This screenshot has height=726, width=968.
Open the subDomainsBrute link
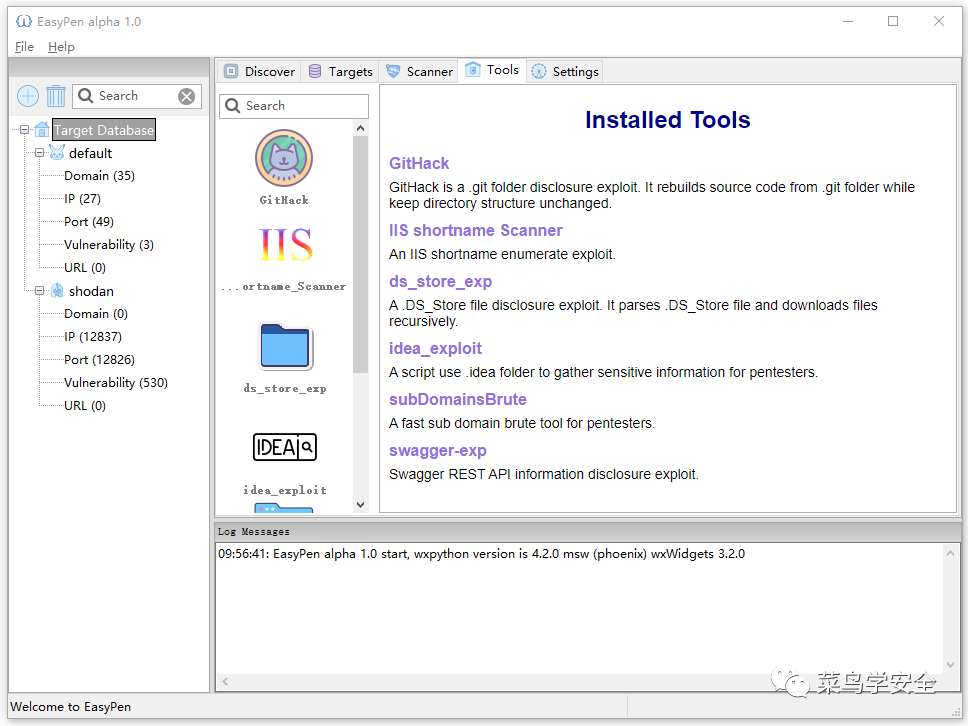(457, 399)
